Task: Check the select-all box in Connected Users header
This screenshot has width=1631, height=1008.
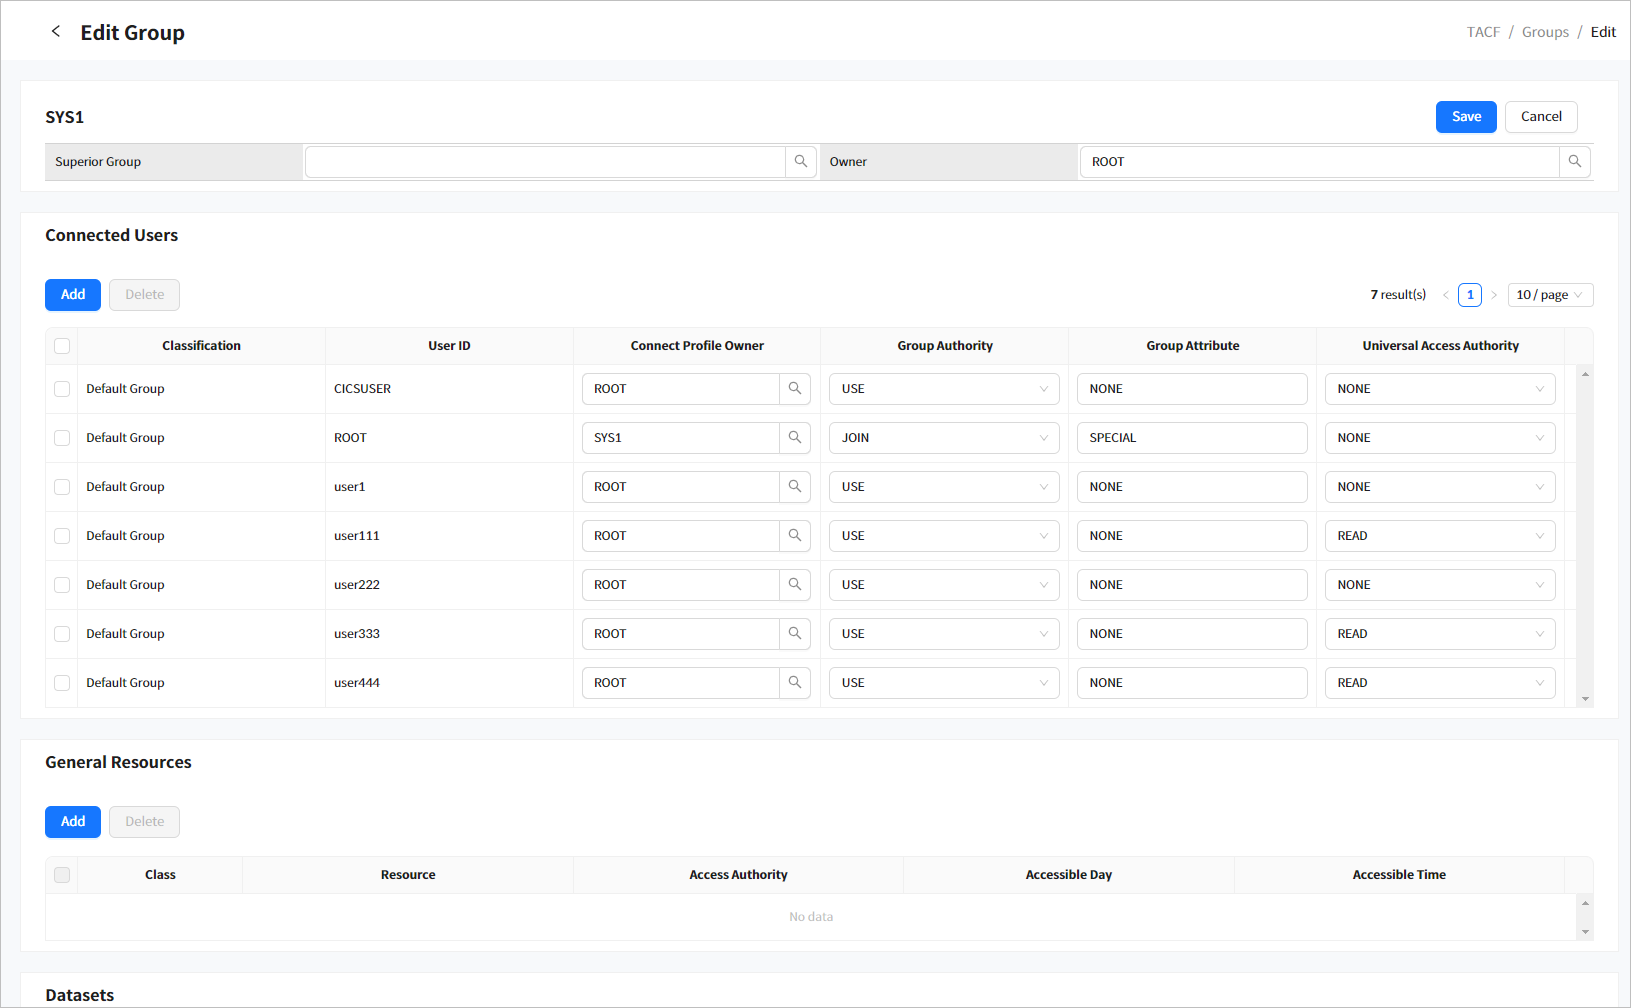Action: (62, 346)
